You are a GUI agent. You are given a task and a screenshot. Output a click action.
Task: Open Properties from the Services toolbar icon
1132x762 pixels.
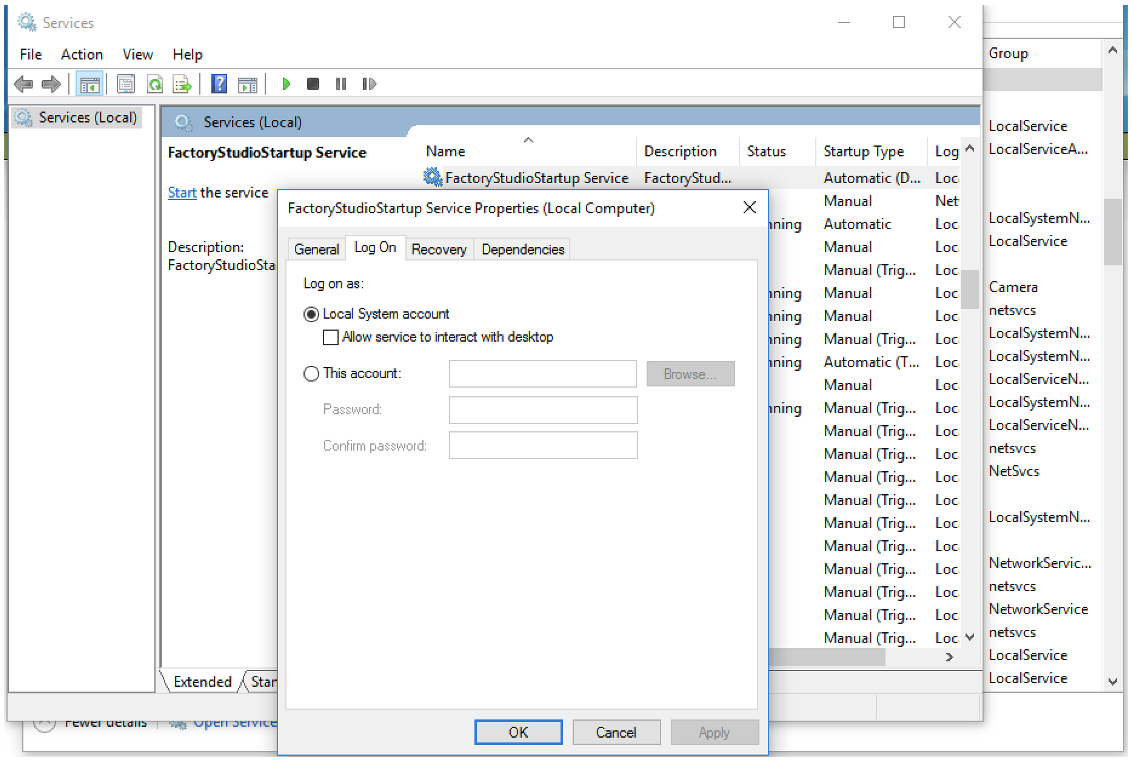coord(126,85)
